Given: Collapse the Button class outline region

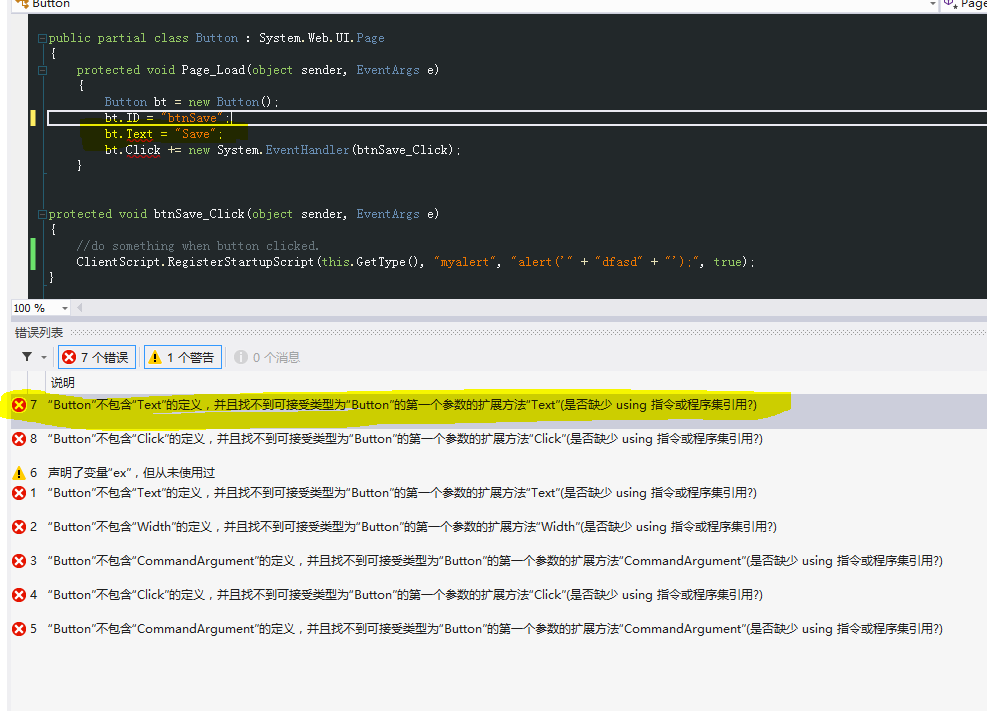Looking at the screenshot, I should (x=42, y=38).
